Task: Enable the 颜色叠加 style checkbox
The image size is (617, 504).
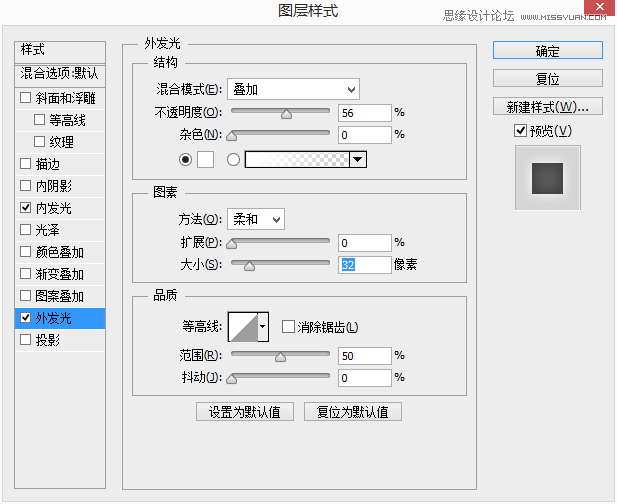Action: 26,252
